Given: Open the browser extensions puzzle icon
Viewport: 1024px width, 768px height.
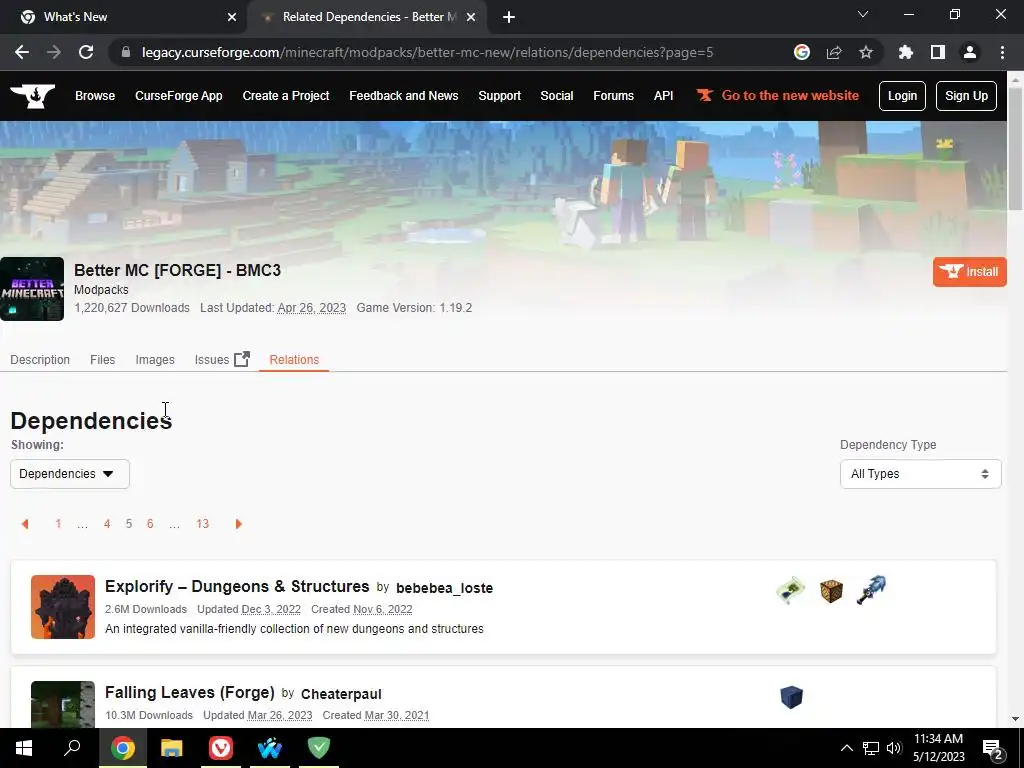Looking at the screenshot, I should point(906,52).
